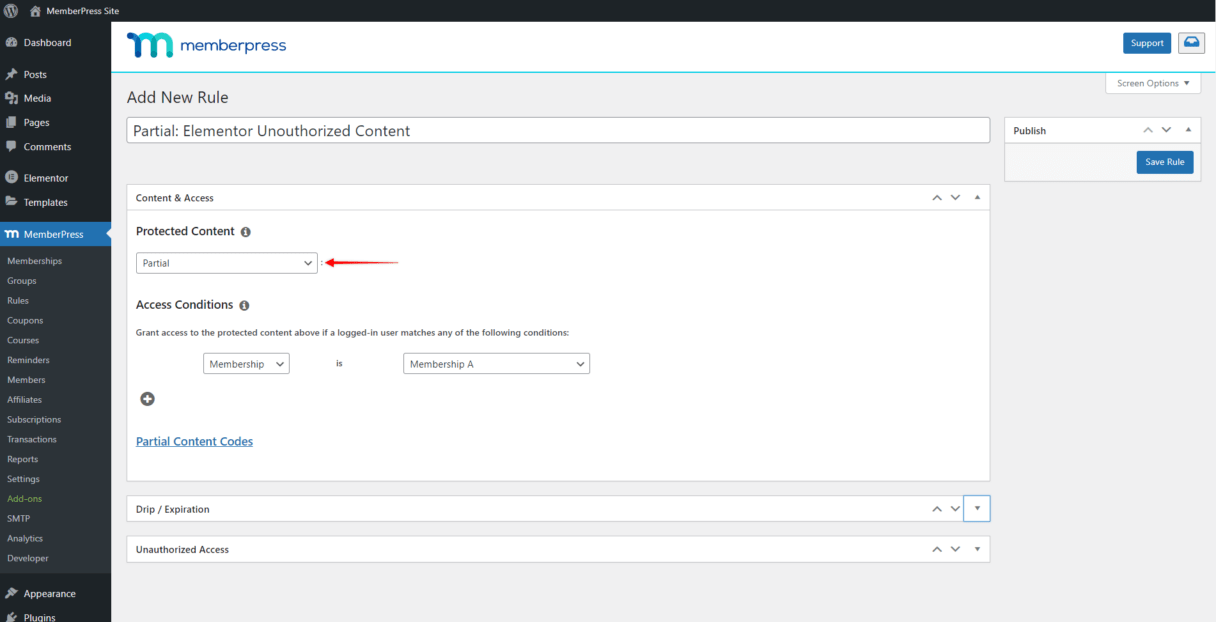Viewport: 1216px width, 622px height.
Task: Click the rule title input field
Action: [x=558, y=131]
